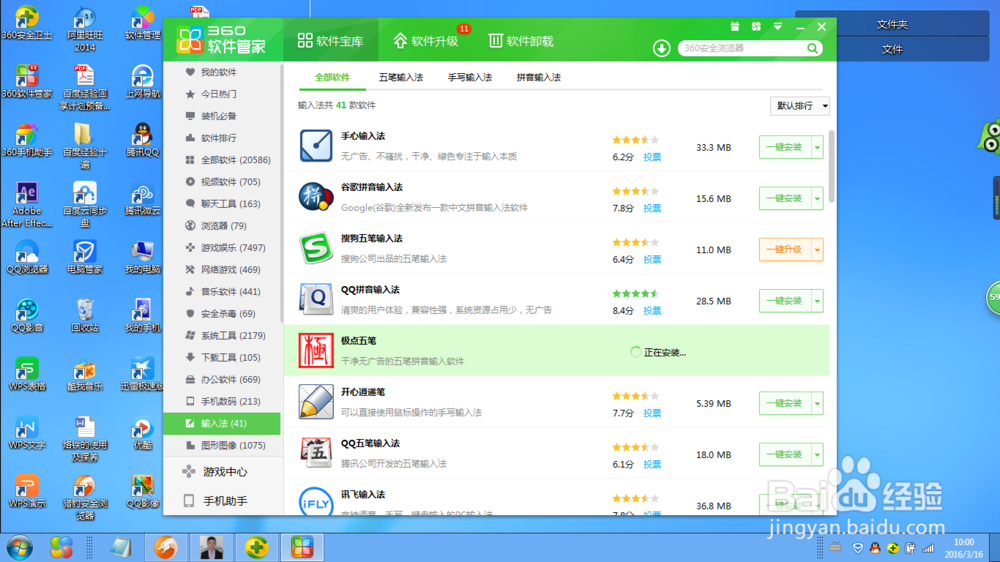
Task: Click the QQ penguin tray icon
Action: coord(875,548)
